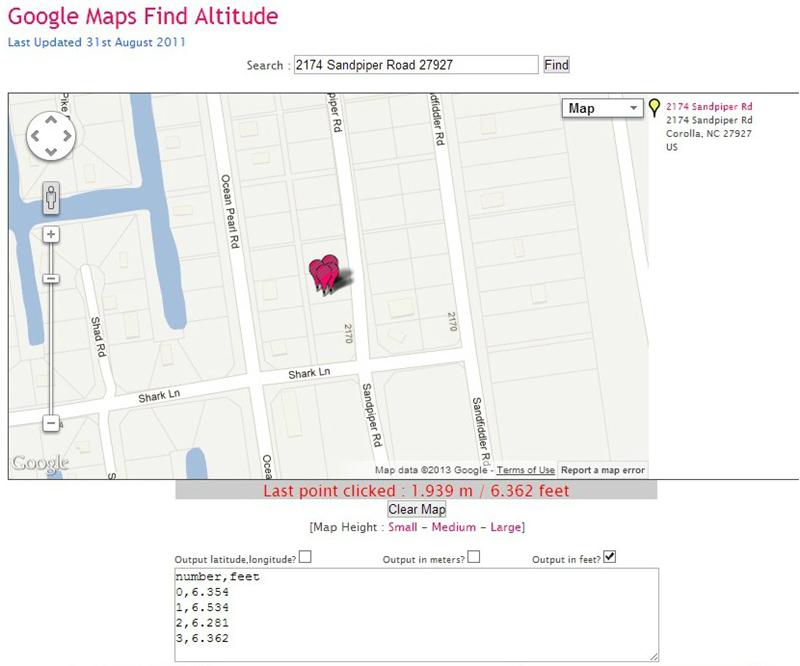Click the Clear Map button
Screen dimensions: 800x666
pos(417,509)
